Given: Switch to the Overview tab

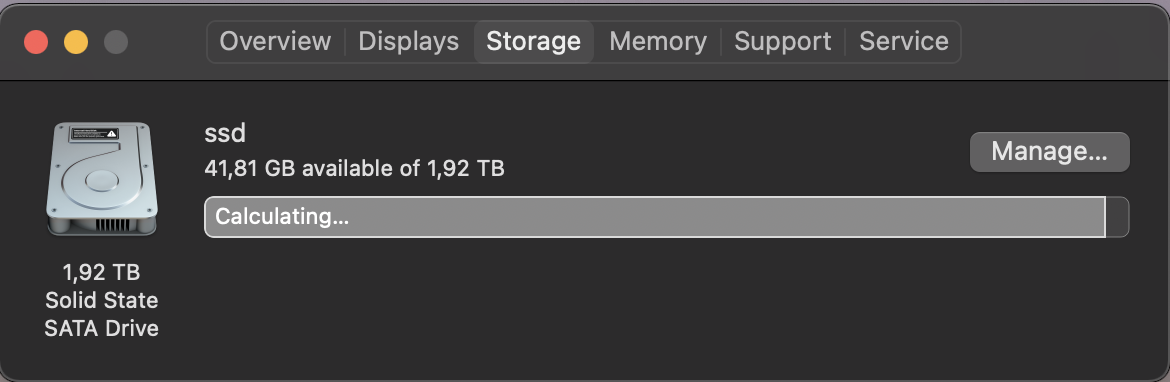Looking at the screenshot, I should [275, 41].
